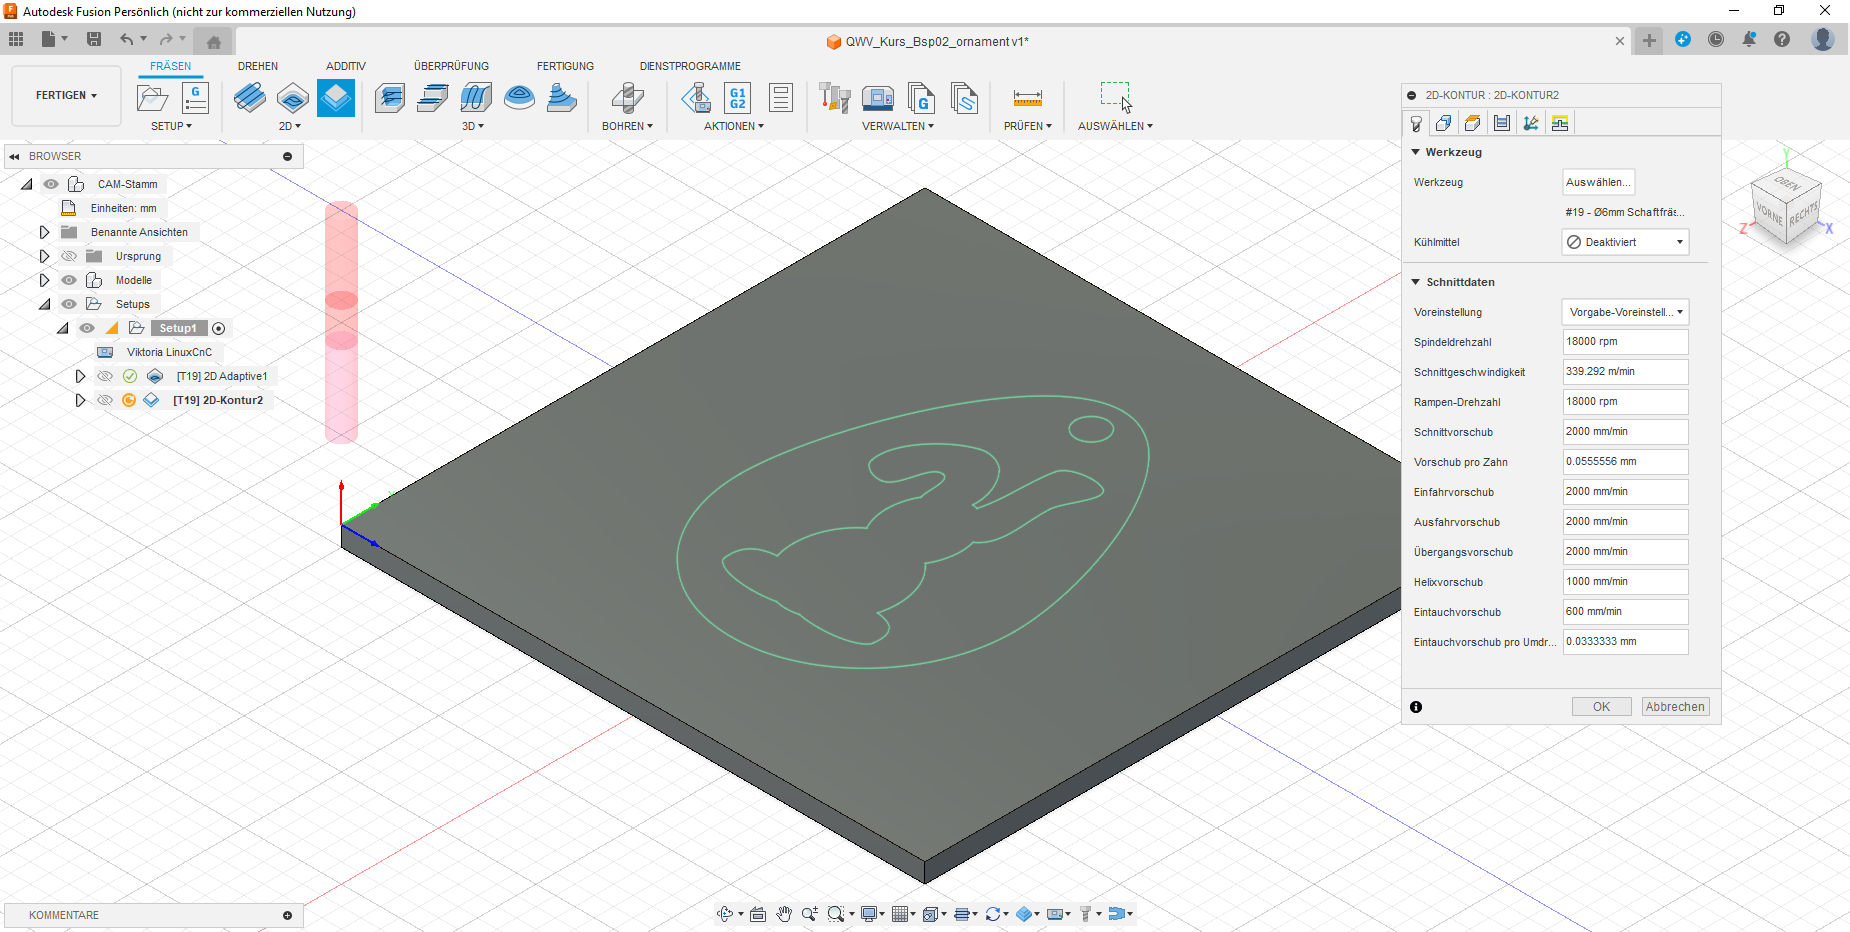Toggle visibility of the Modelle node
The image size is (1850, 932).
[69, 280]
